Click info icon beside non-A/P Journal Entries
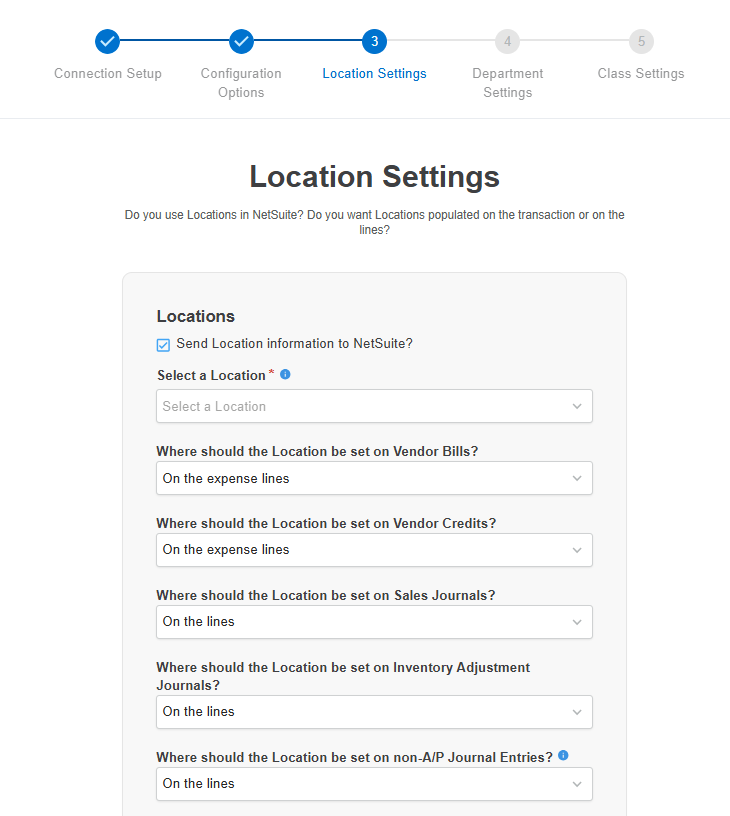The width and height of the screenshot is (730, 816). [563, 756]
